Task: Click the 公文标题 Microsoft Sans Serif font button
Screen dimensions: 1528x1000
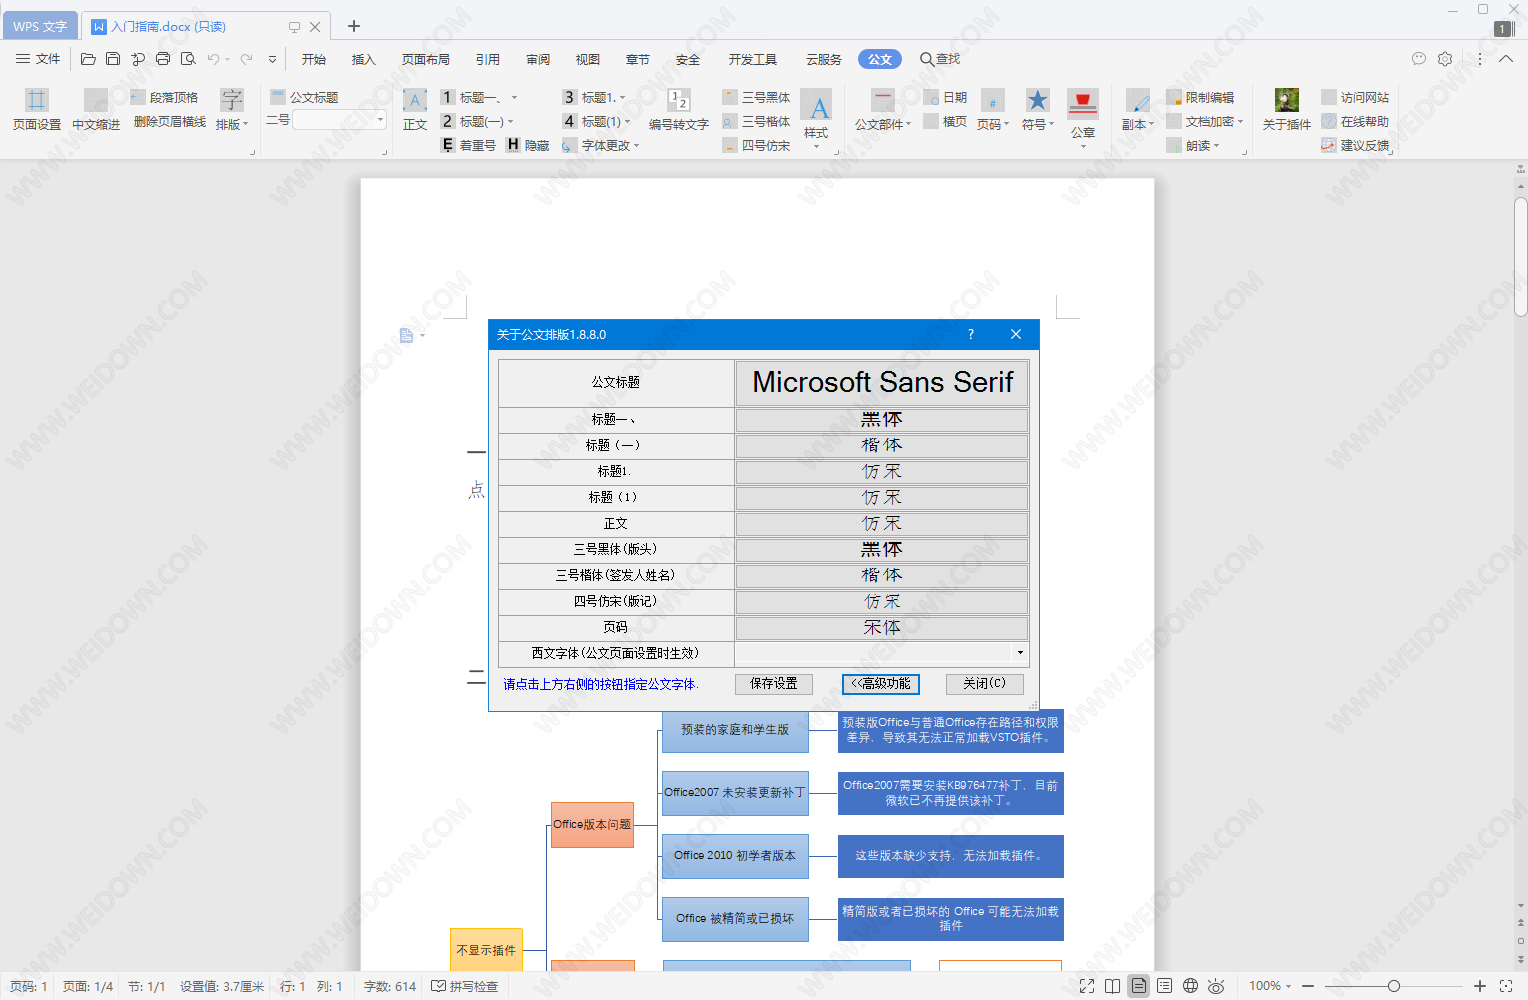Action: point(882,382)
